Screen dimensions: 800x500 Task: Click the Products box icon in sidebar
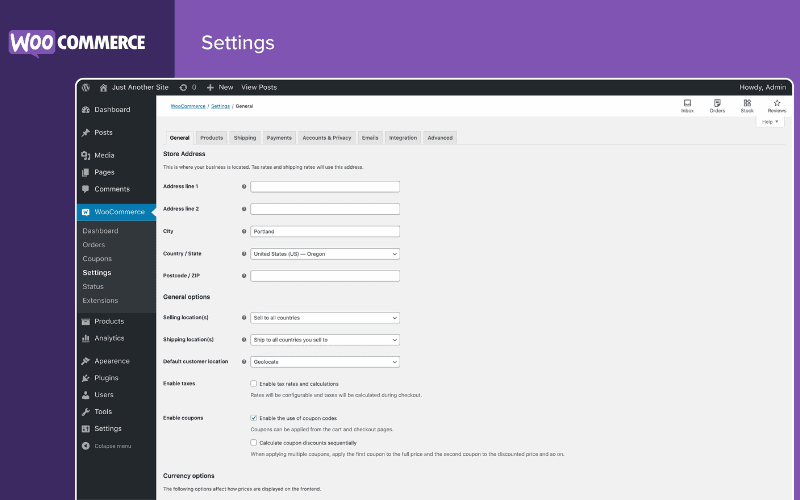[x=86, y=321]
